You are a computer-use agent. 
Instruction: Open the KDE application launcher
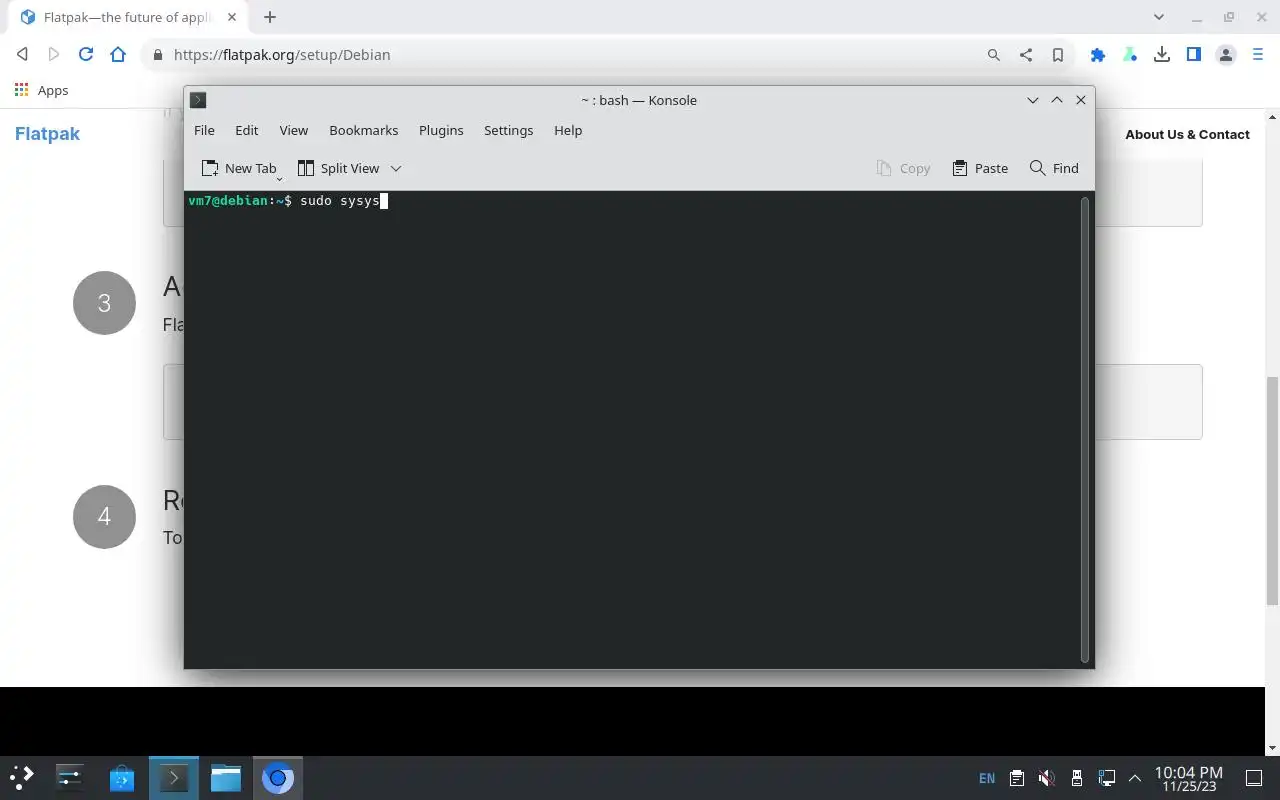click(22, 777)
